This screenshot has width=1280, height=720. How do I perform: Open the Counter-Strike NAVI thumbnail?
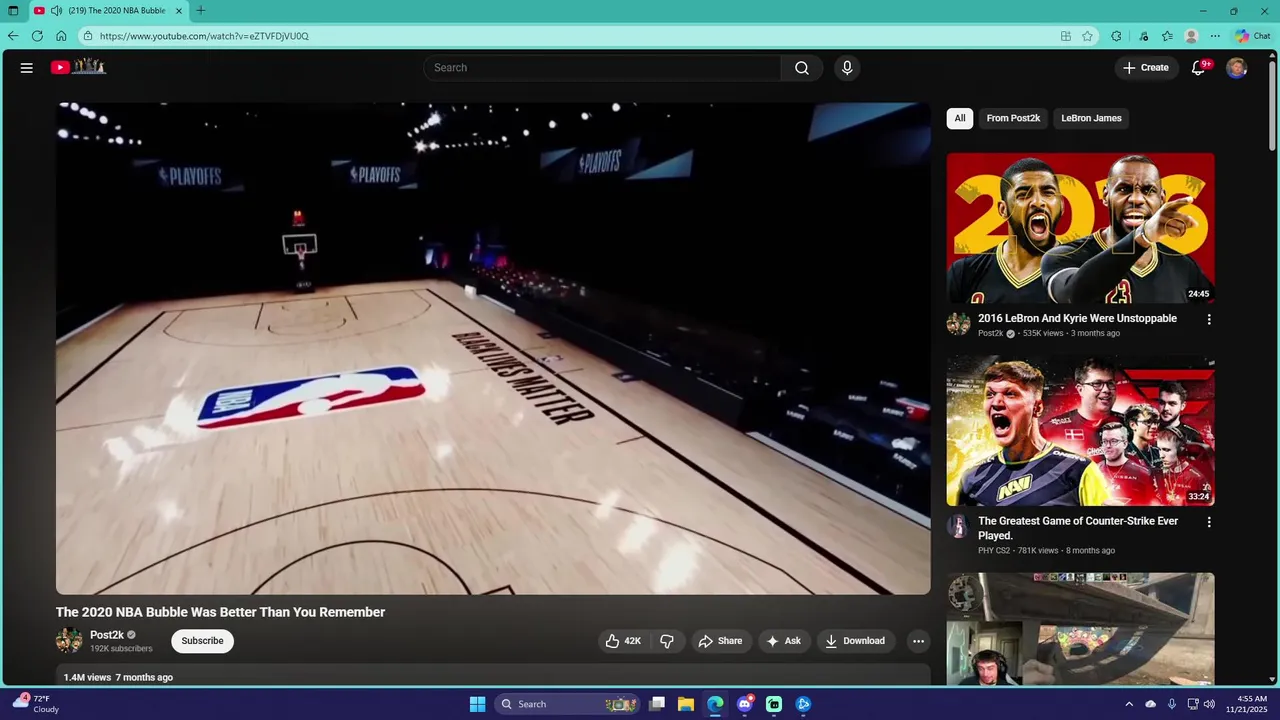pyautogui.click(x=1081, y=431)
